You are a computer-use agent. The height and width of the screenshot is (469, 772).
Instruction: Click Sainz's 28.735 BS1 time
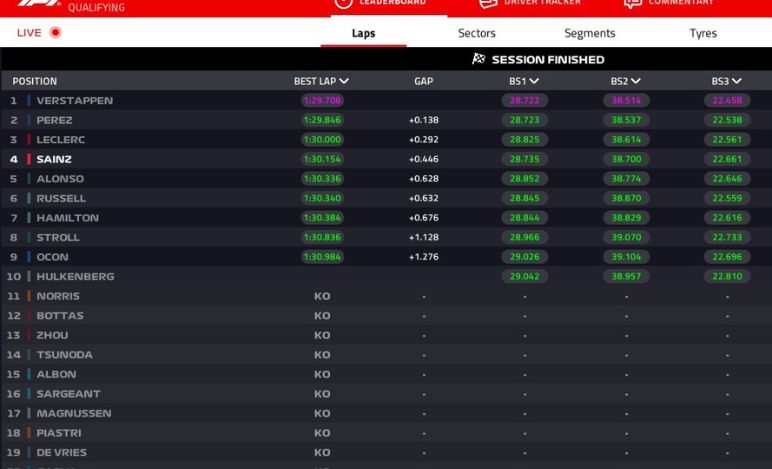525,159
